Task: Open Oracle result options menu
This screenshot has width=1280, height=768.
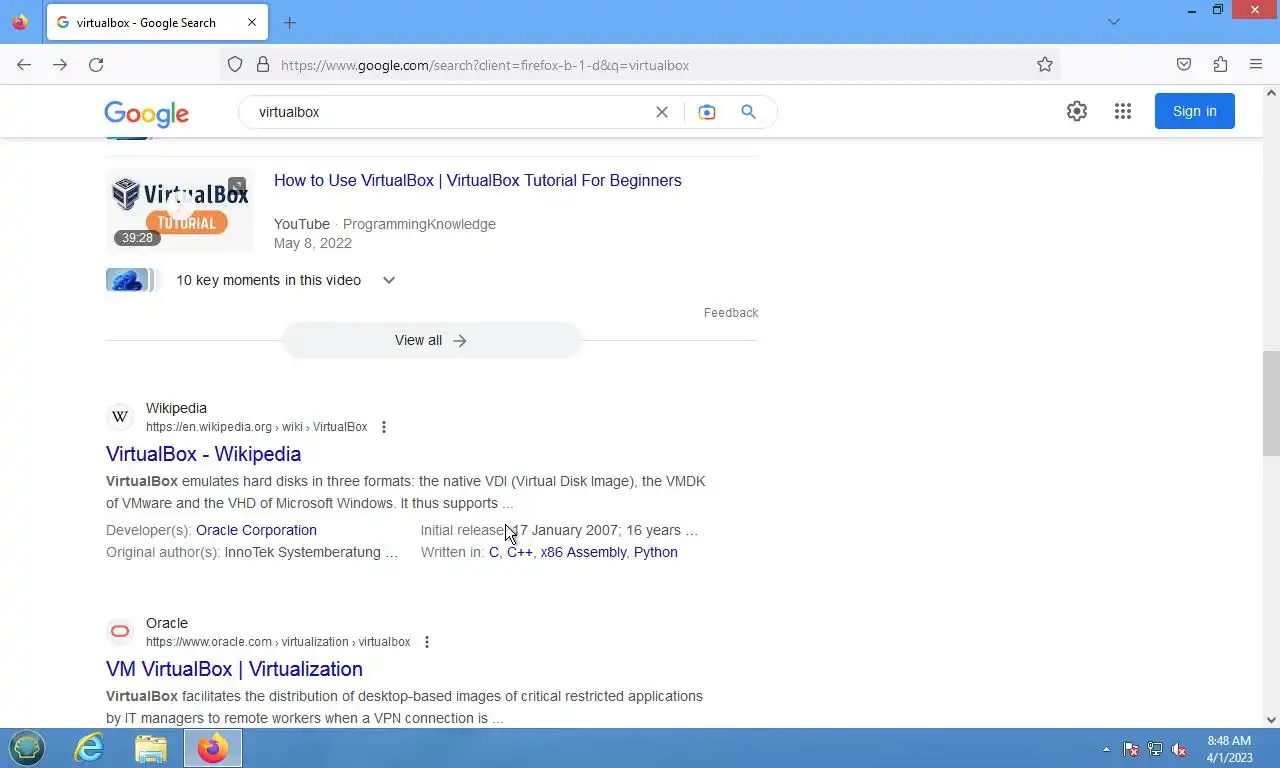Action: click(x=427, y=642)
